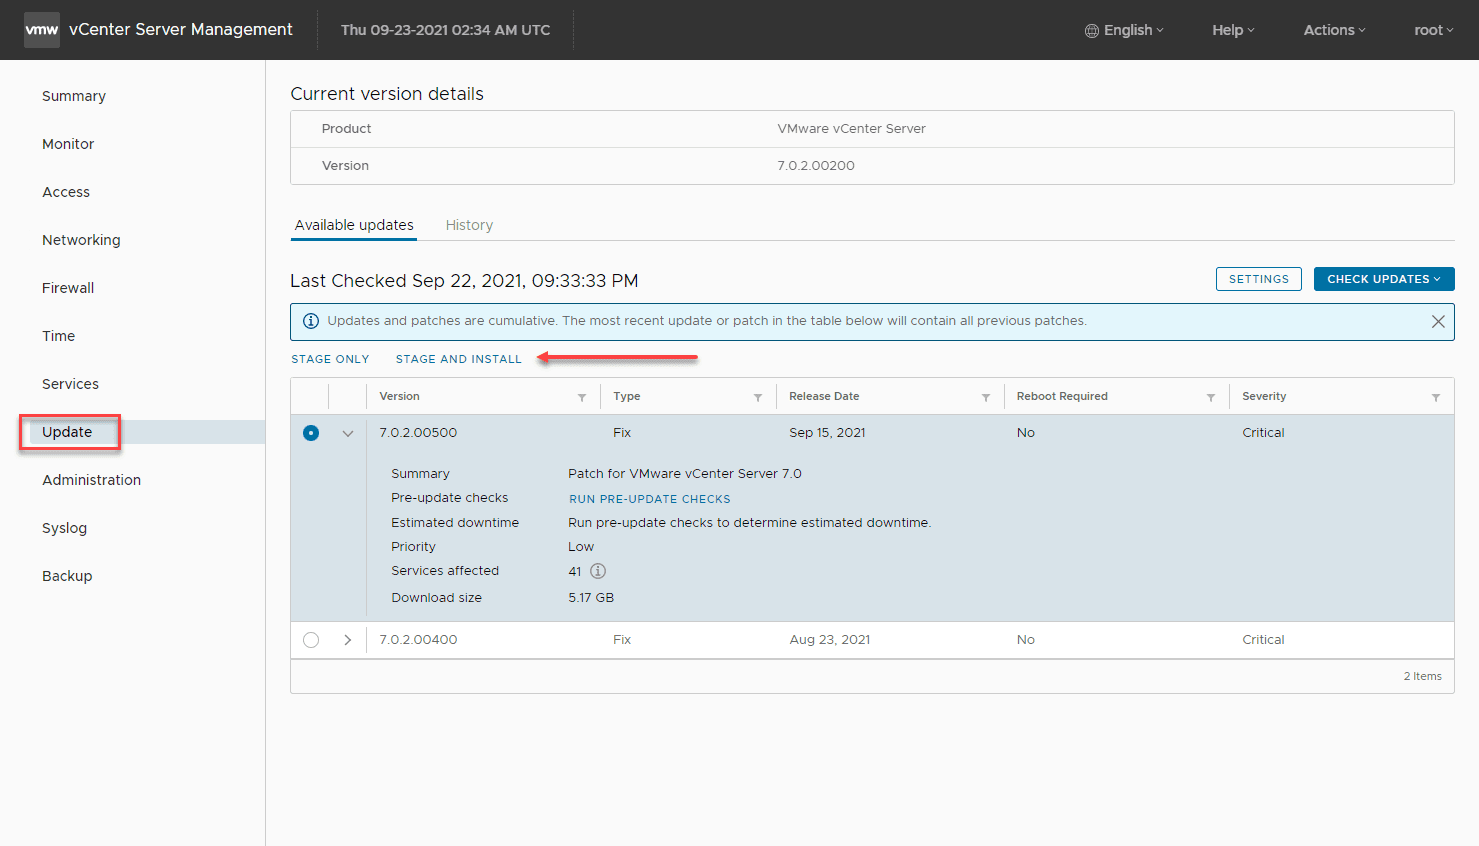Open the Help dropdown menu

1233,30
